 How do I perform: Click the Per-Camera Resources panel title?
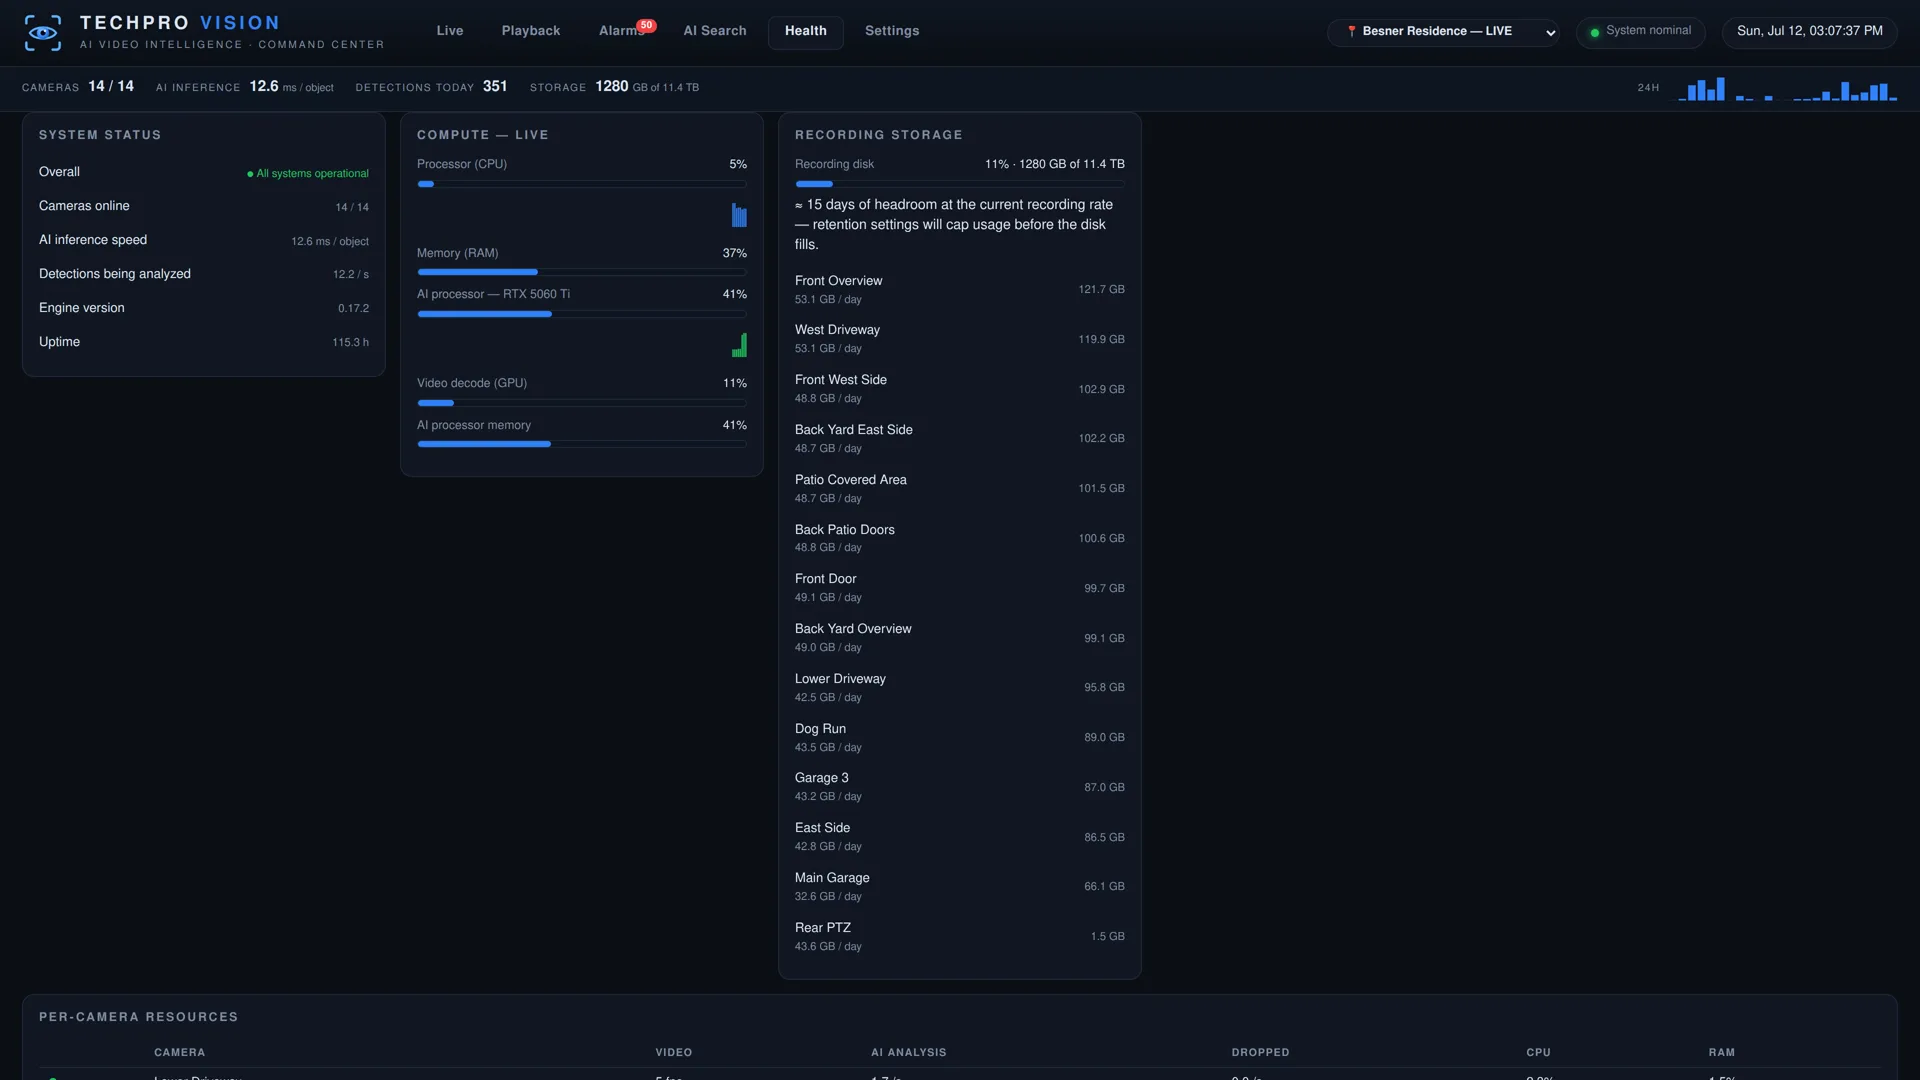click(139, 1017)
